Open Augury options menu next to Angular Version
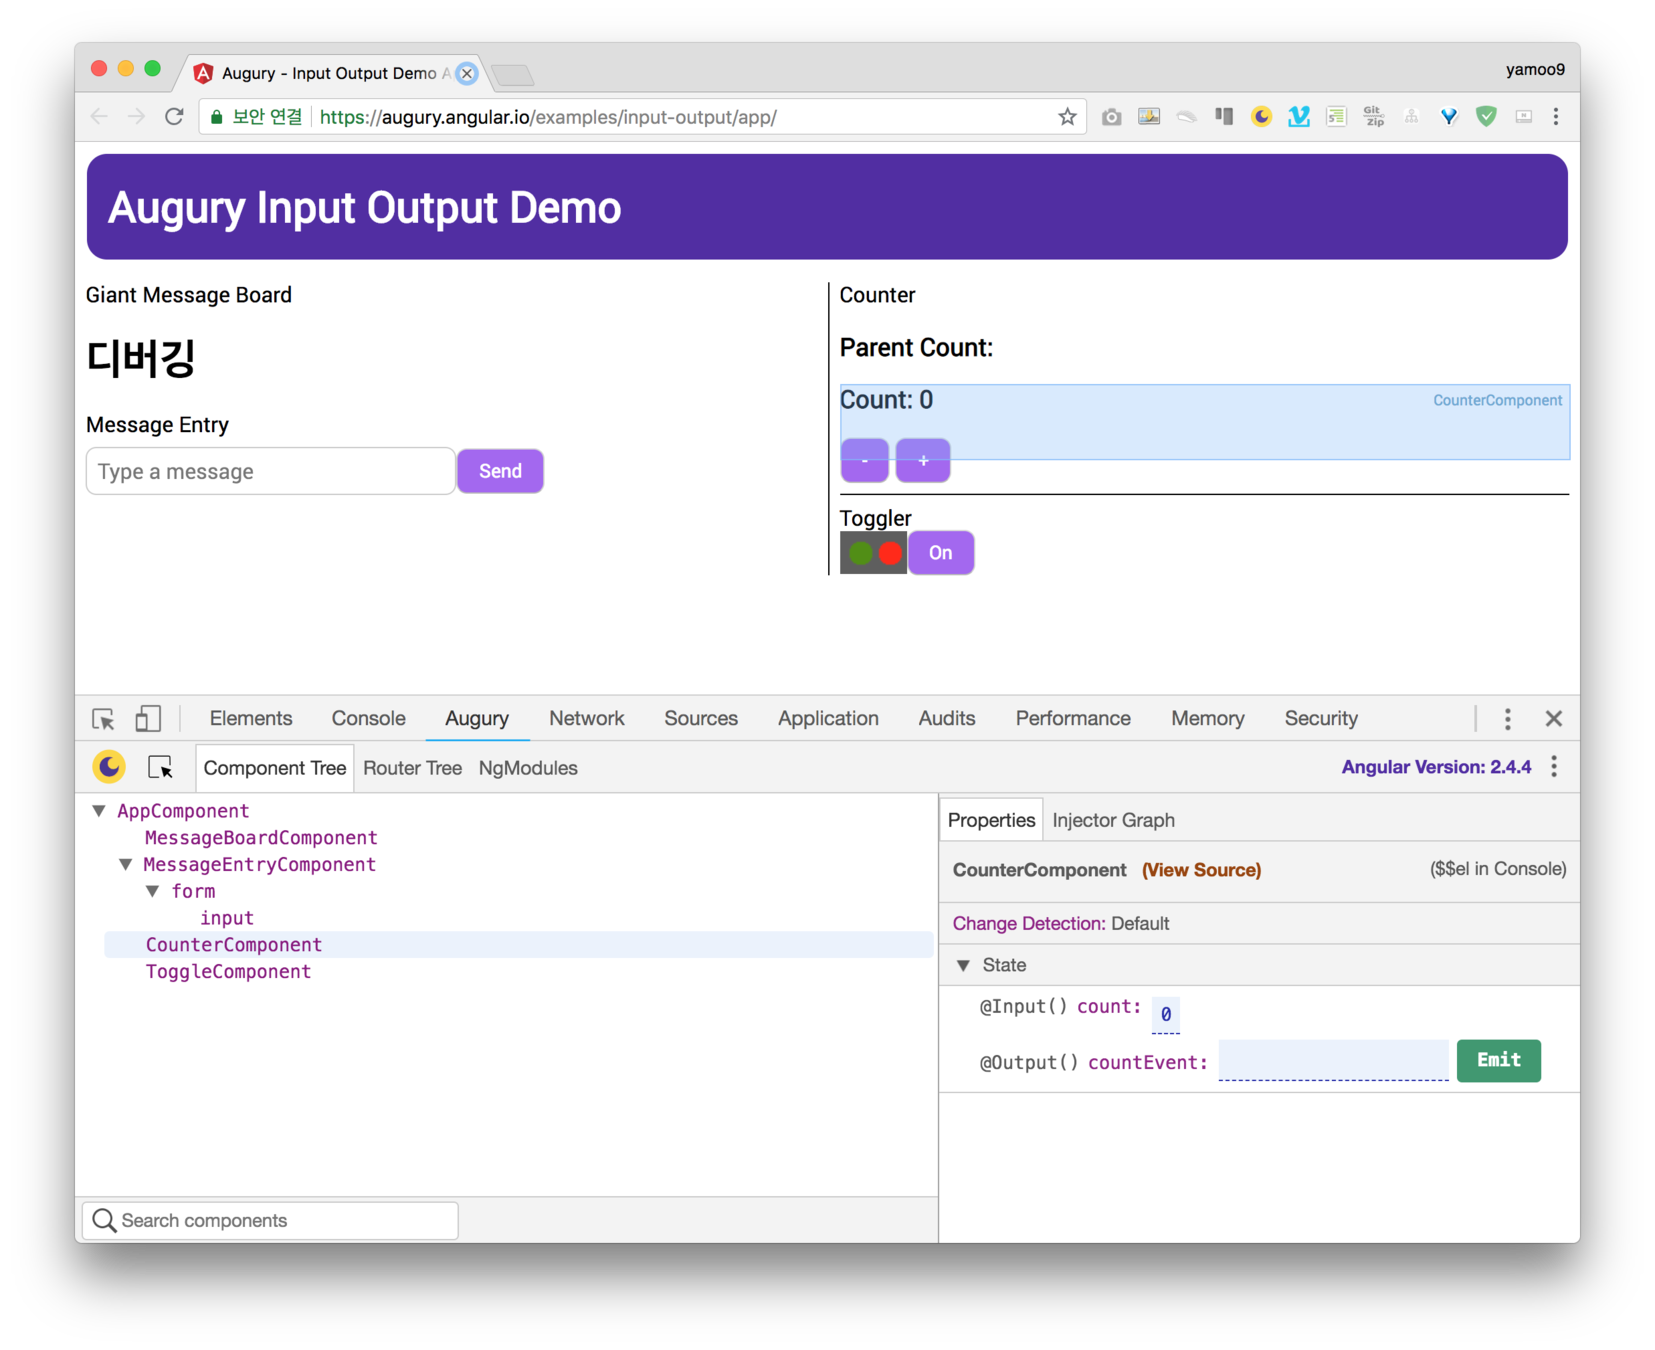The image size is (1655, 1350). 1554,767
